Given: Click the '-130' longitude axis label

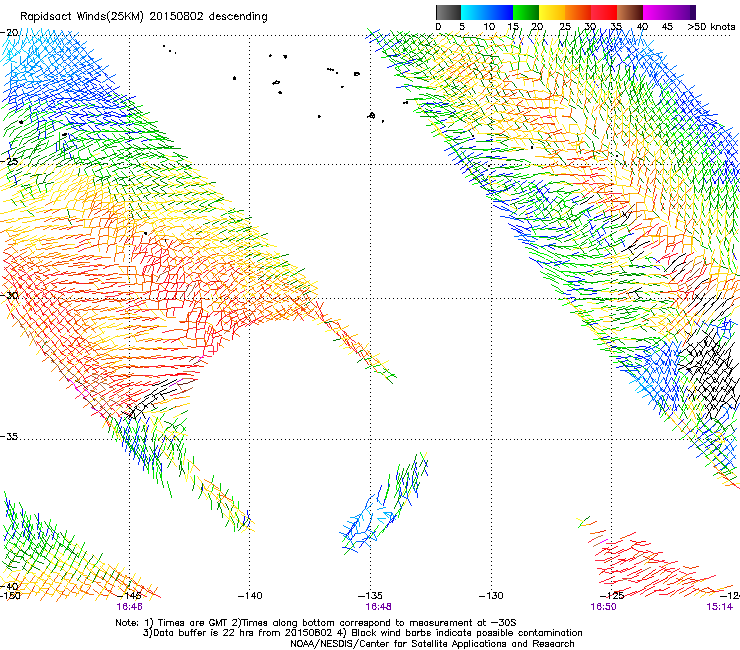Looking at the screenshot, I should tap(491, 596).
